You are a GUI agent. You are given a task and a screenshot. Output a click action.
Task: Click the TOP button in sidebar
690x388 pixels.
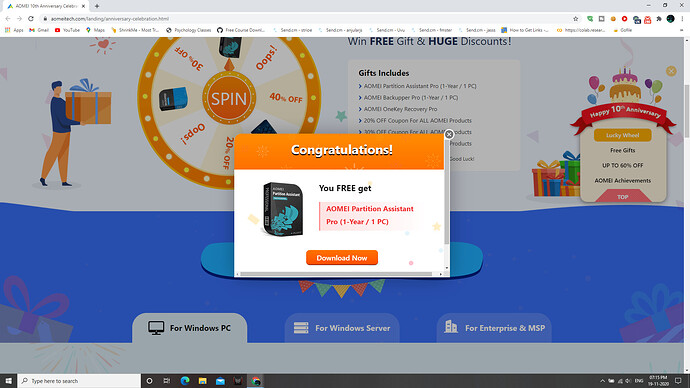(622, 197)
